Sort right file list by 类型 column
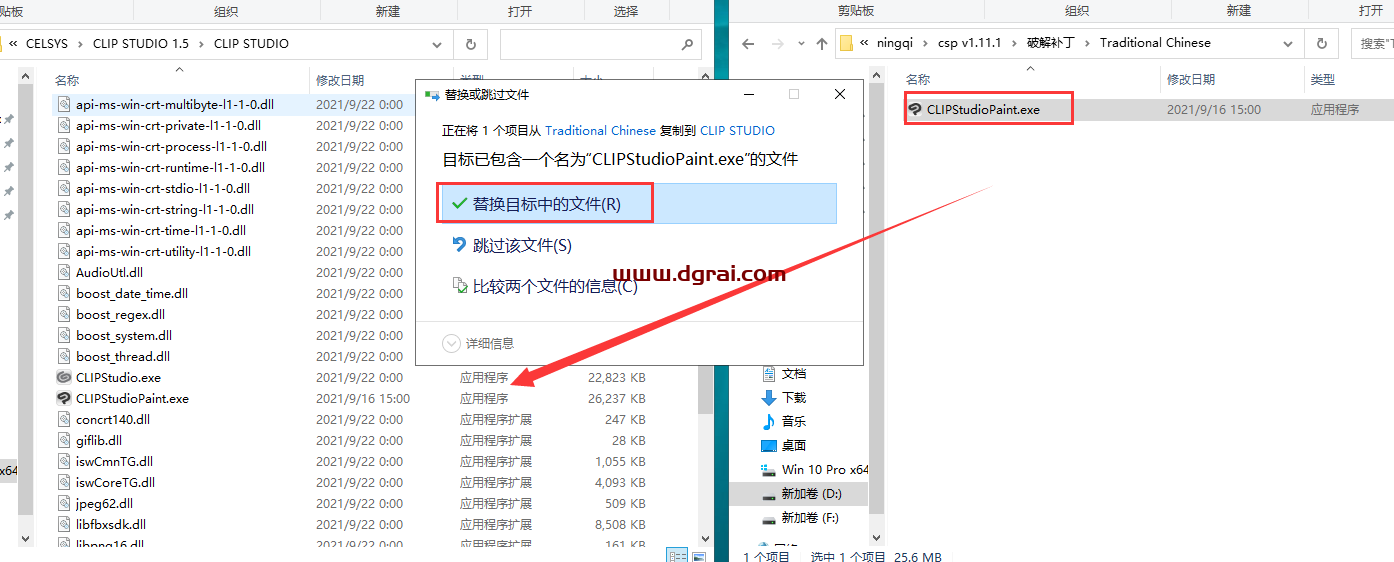1394x562 pixels. pos(1323,79)
